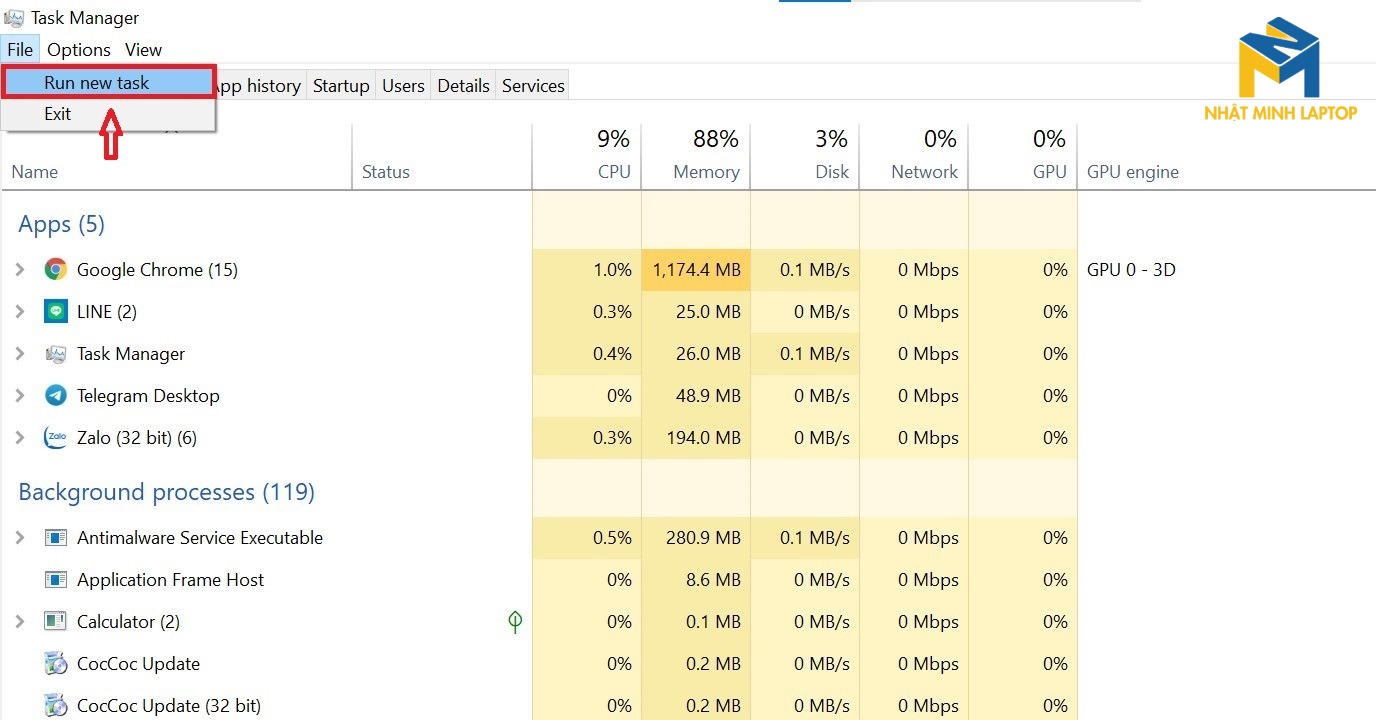Image resolution: width=1376 pixels, height=720 pixels.
Task: Expand the Calculator process group
Action: [19, 621]
